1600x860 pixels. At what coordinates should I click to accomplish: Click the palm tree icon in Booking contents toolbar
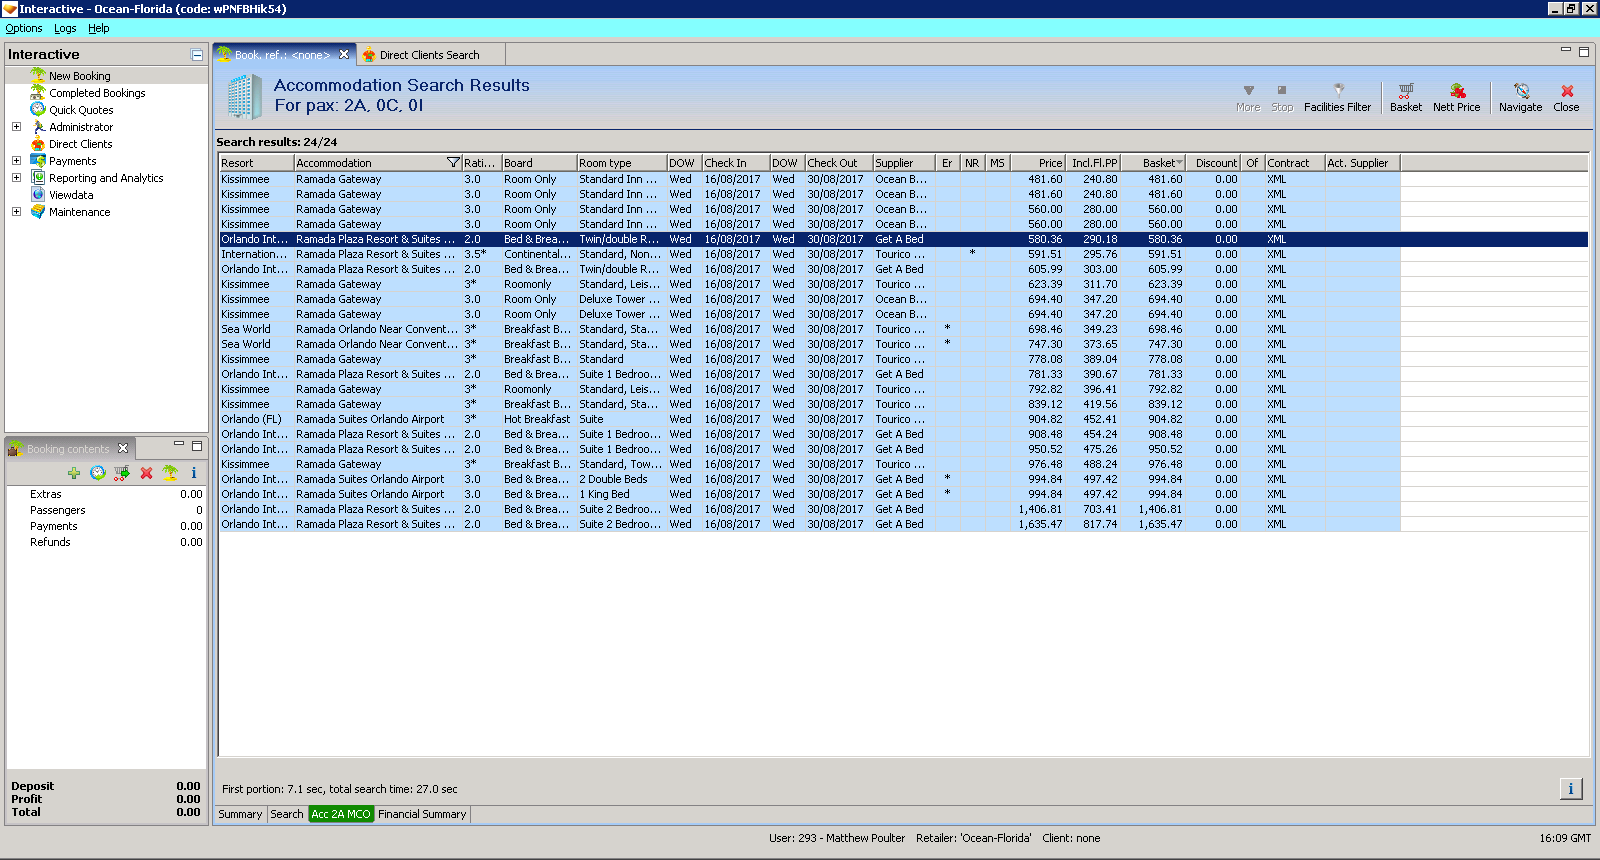(x=170, y=473)
